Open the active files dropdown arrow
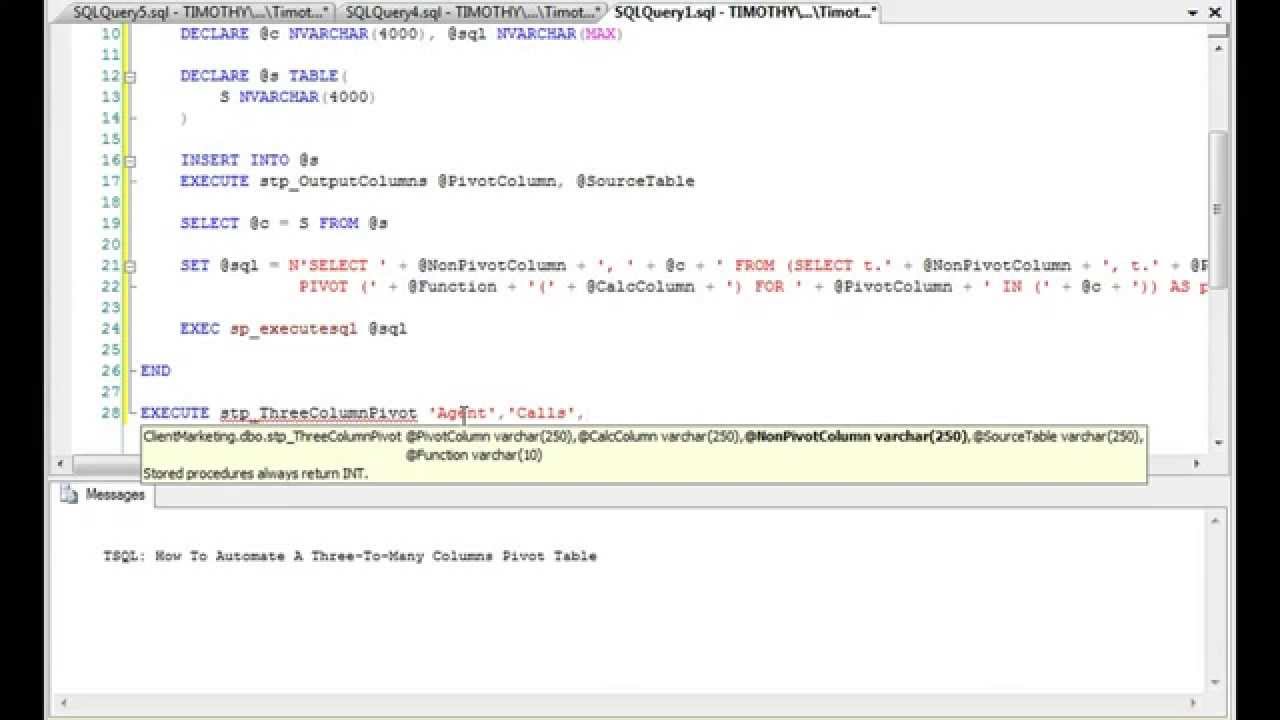The image size is (1280, 720). point(1191,13)
